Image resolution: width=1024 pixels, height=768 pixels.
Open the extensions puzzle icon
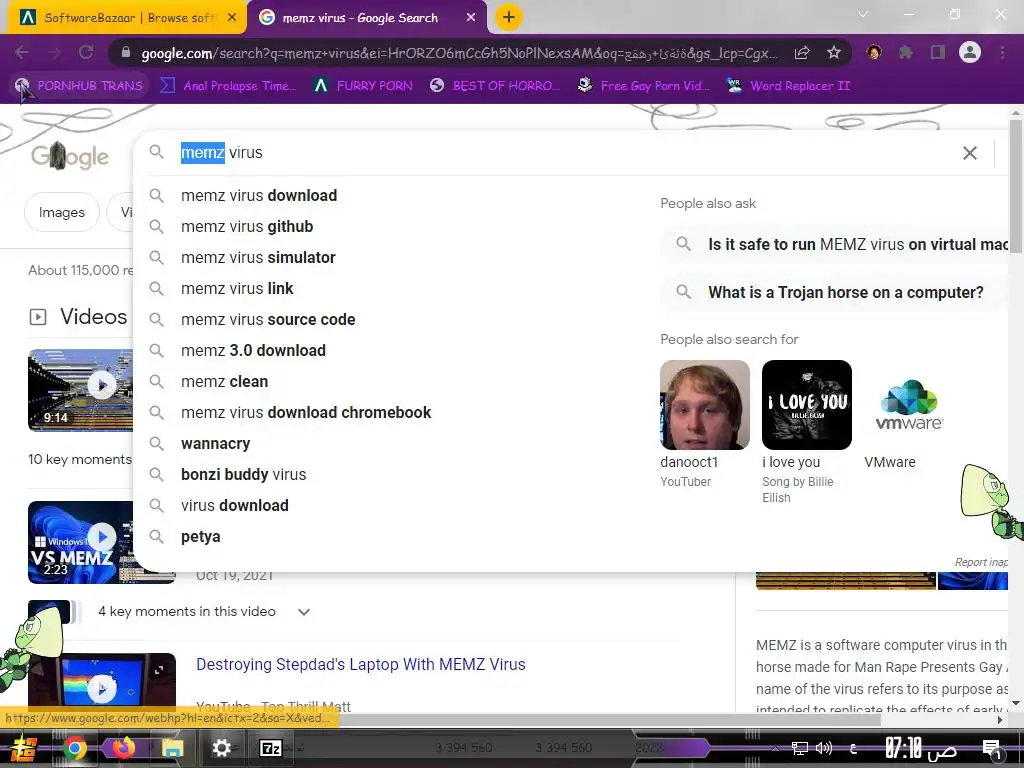[x=906, y=52]
